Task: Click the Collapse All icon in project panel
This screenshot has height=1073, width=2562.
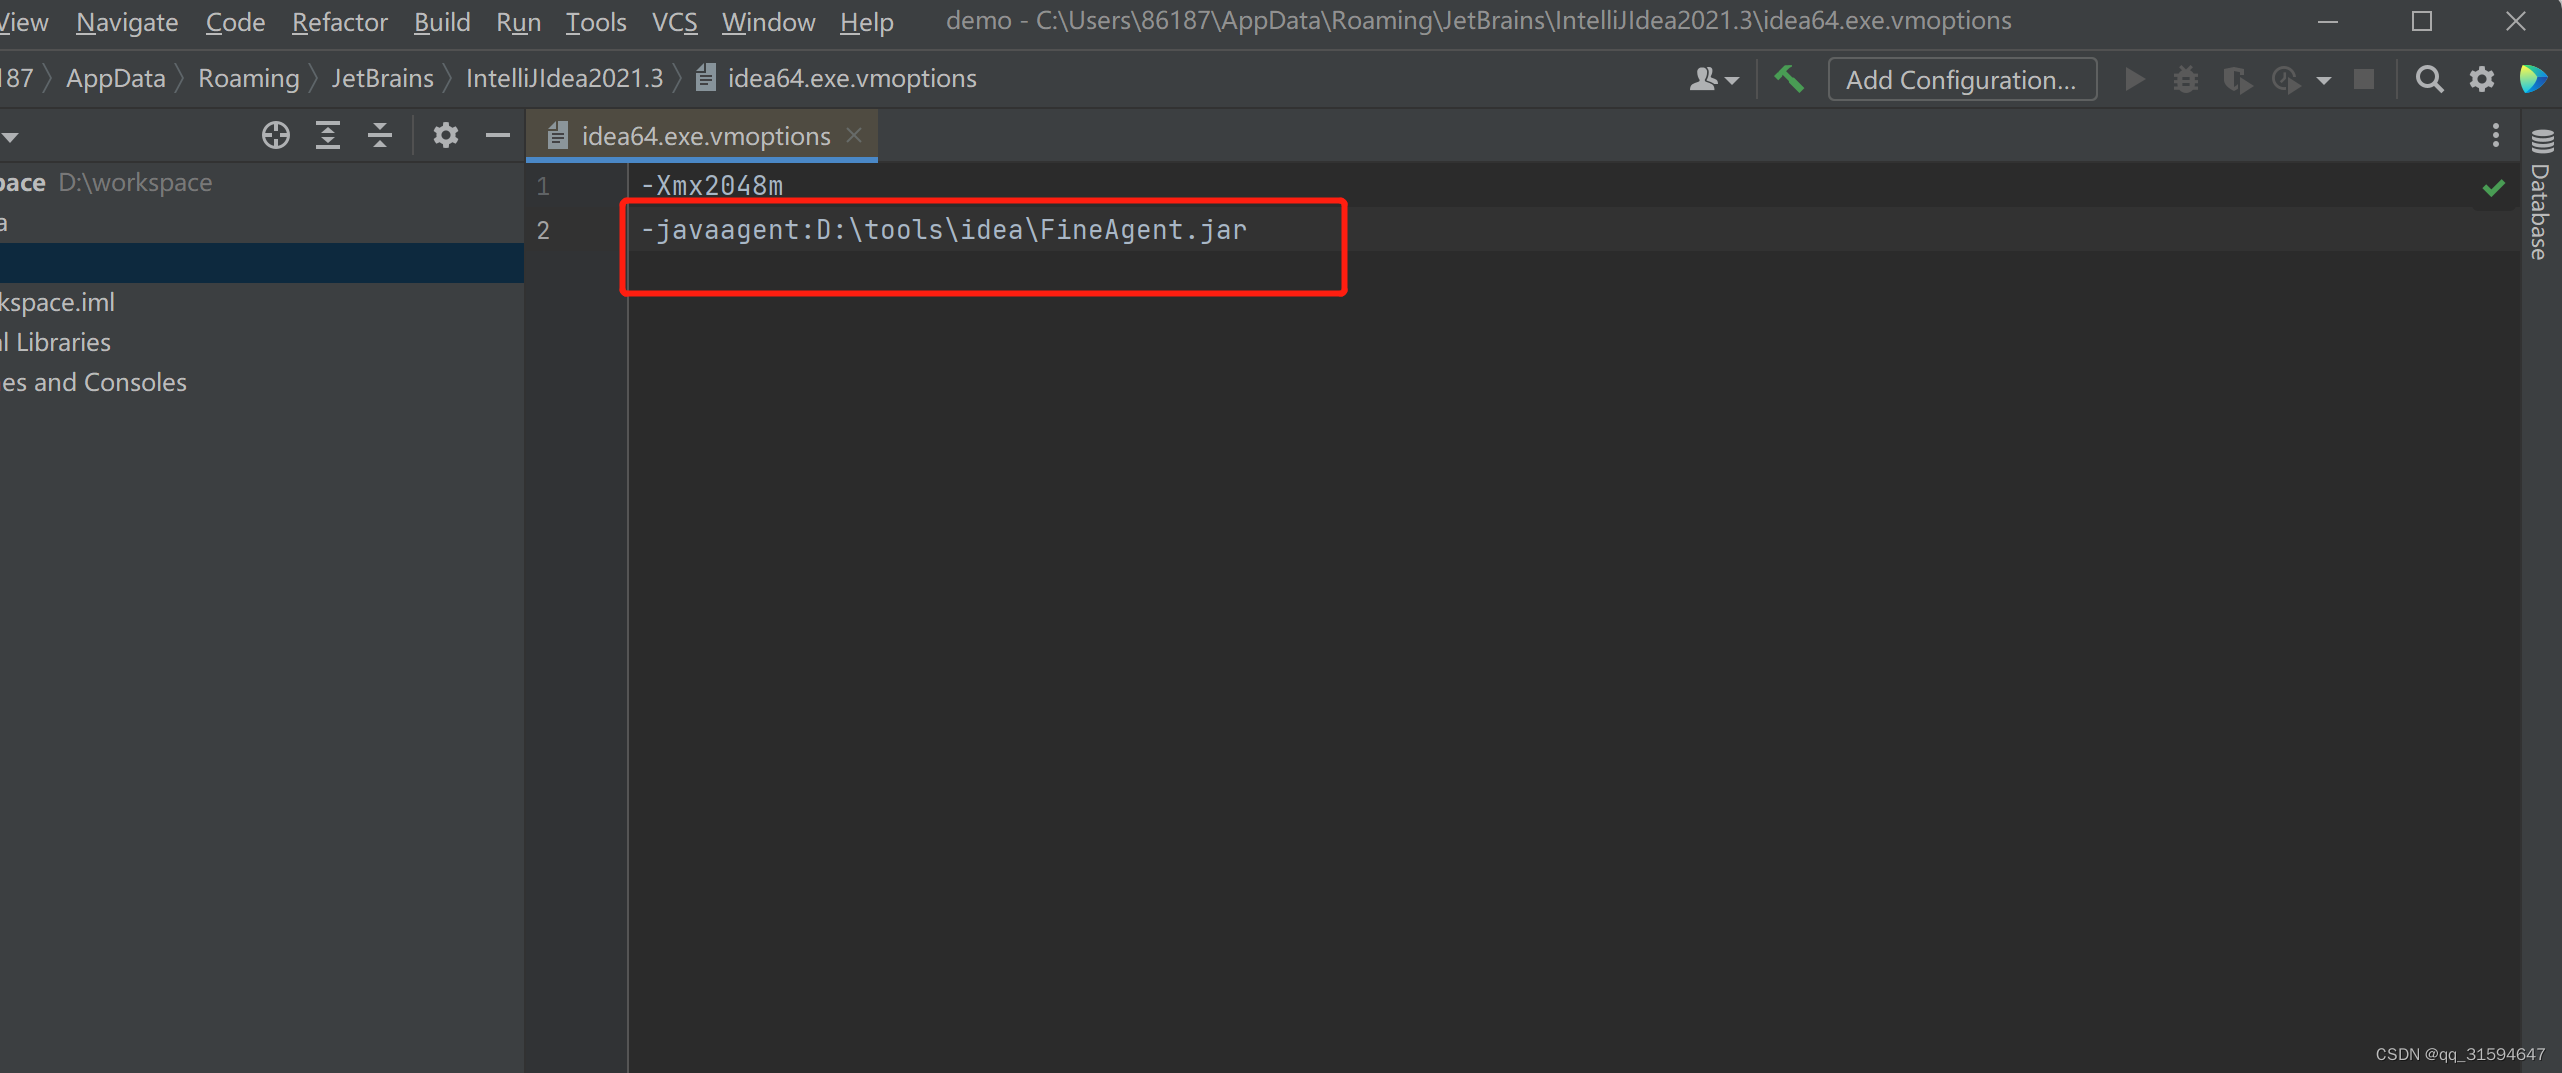Action: [x=380, y=135]
